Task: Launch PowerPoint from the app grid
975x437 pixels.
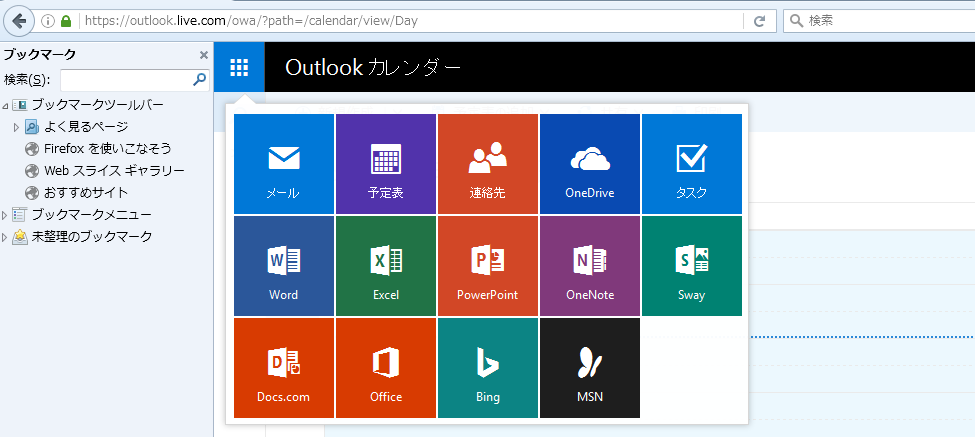Action: point(488,266)
